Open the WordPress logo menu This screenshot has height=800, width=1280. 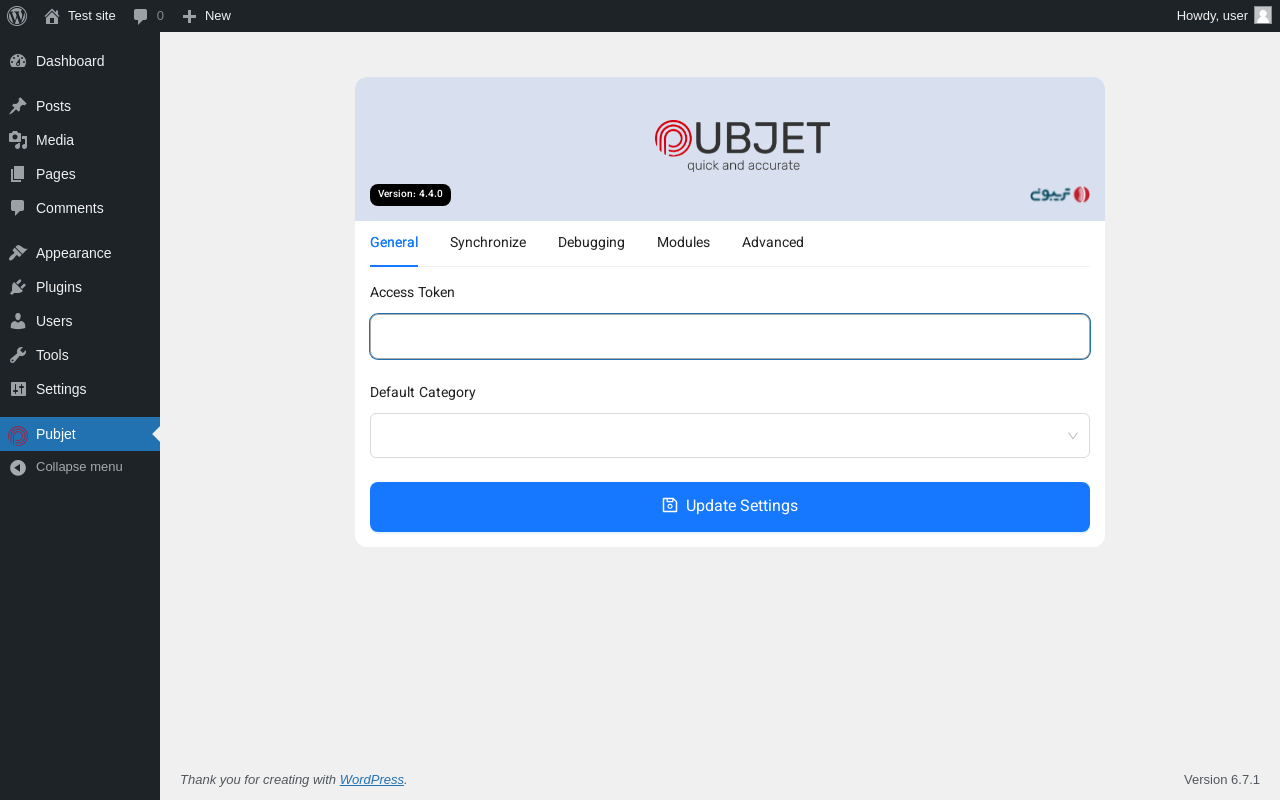[17, 16]
